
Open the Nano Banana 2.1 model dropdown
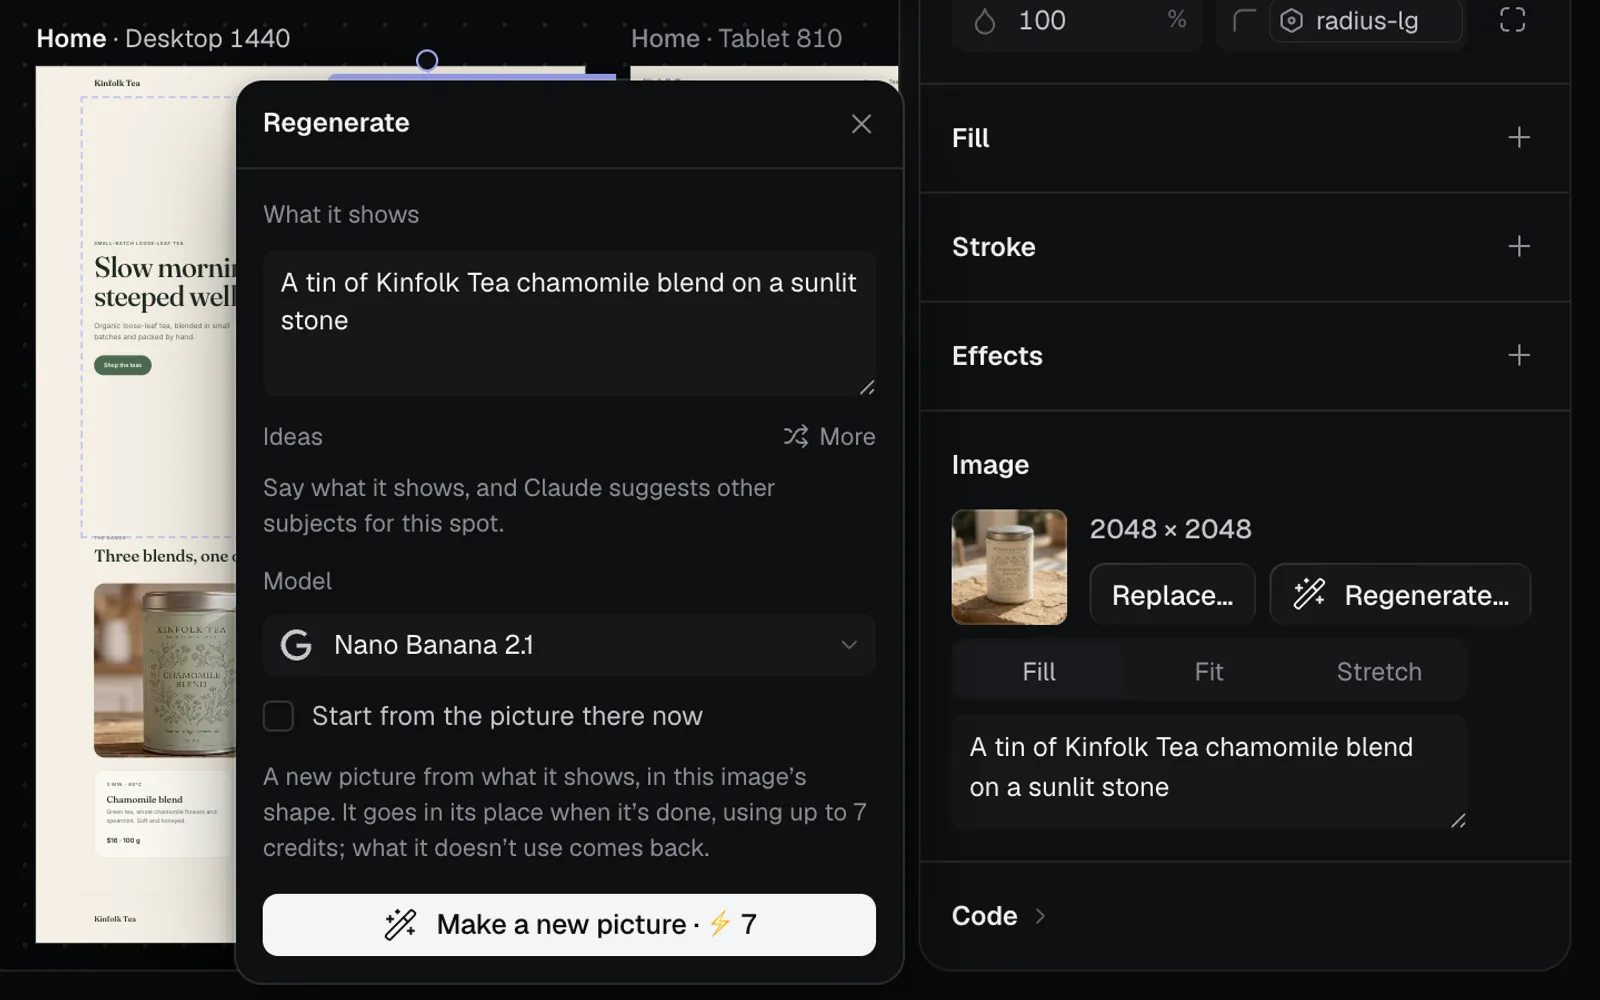tap(569, 645)
